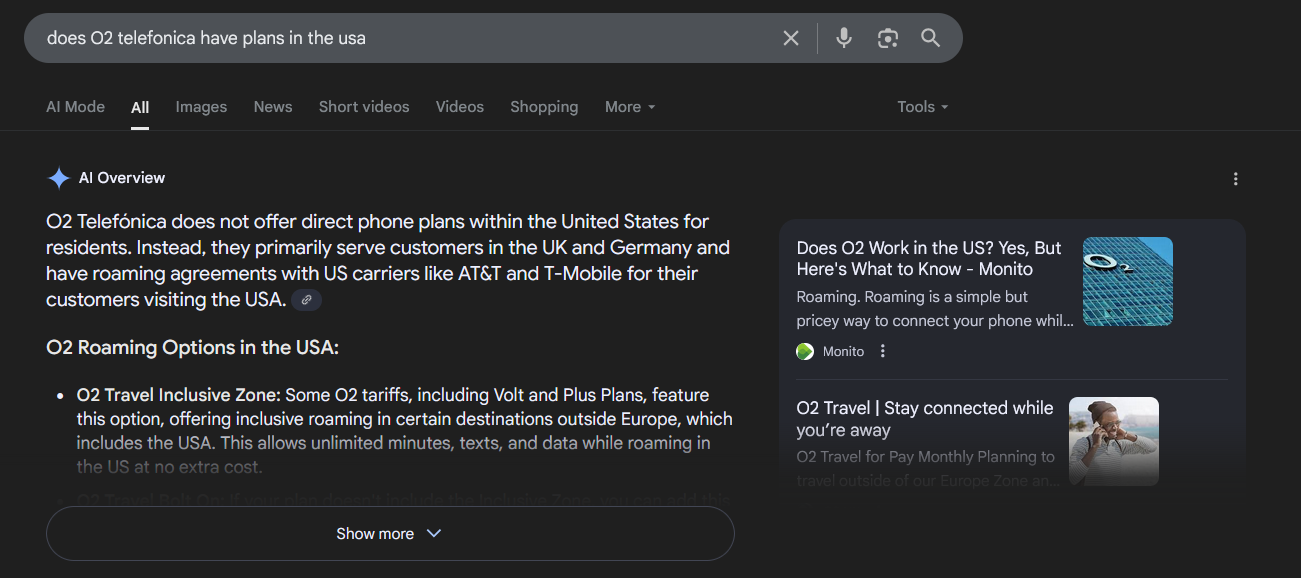1301x578 pixels.
Task: Start voice search with the microphone icon
Action: pos(844,38)
